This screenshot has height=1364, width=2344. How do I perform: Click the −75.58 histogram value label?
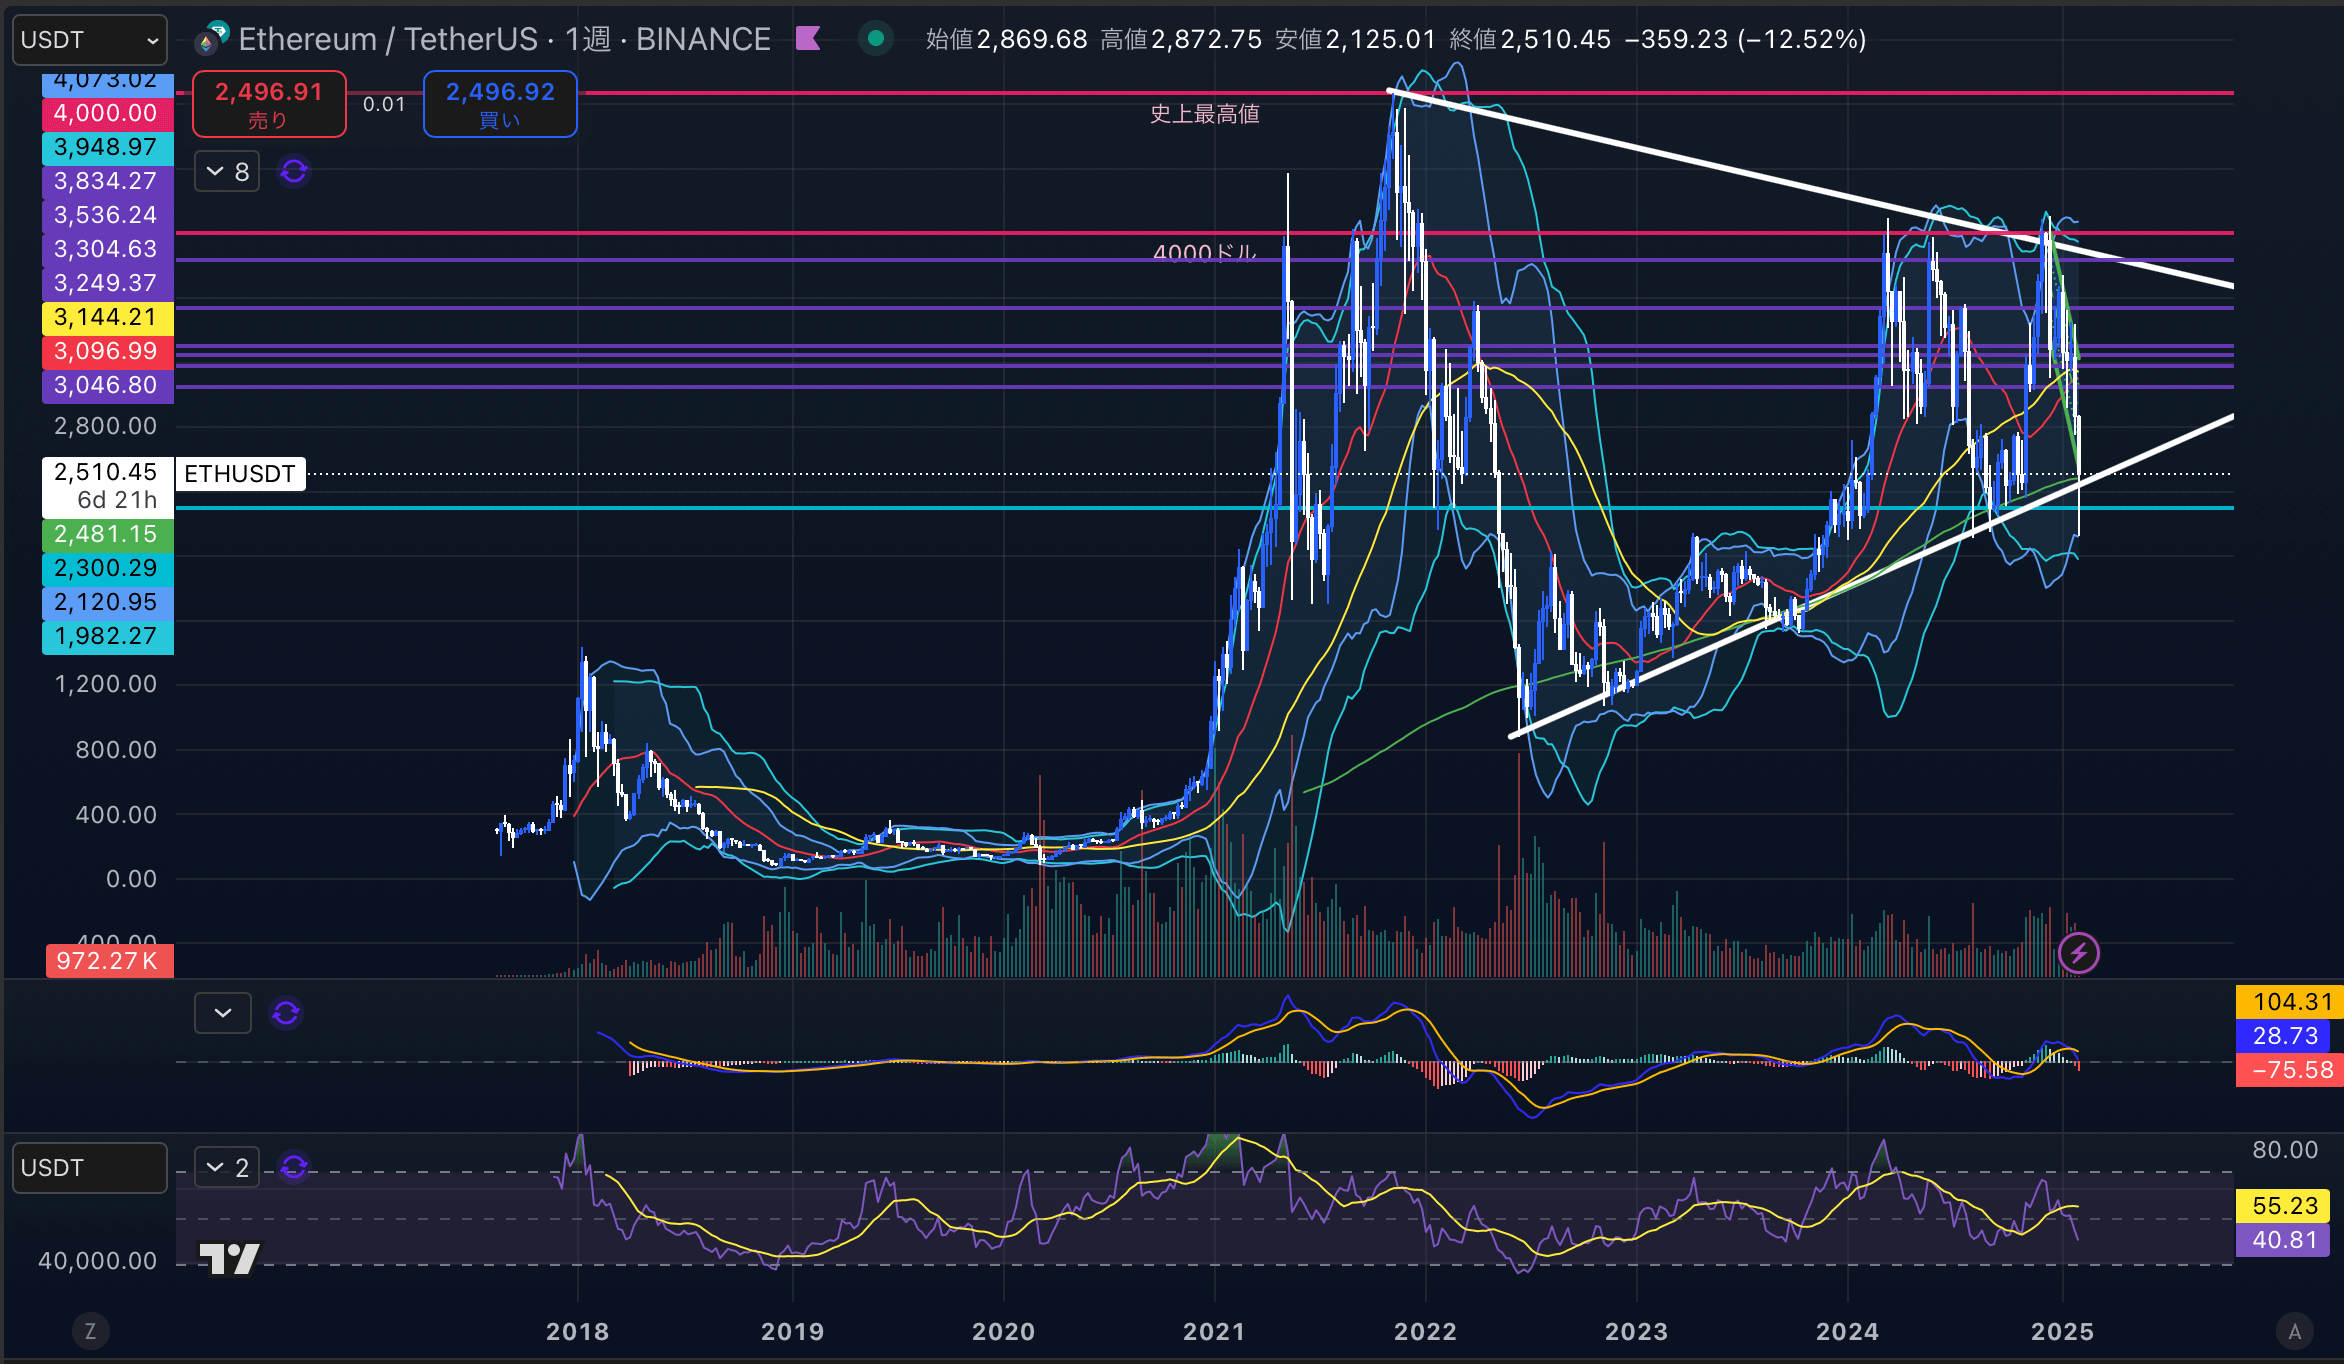click(2290, 1070)
